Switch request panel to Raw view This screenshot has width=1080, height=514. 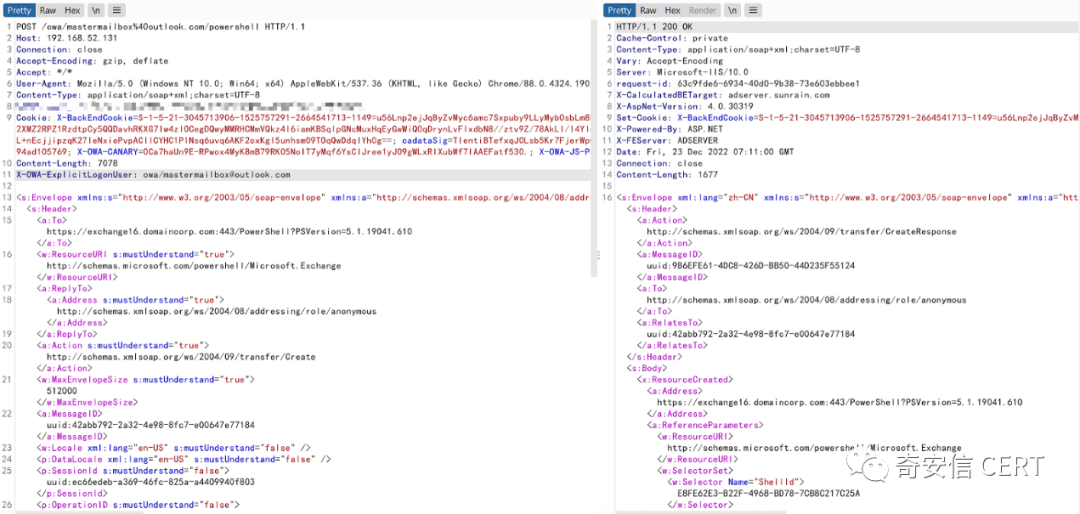click(x=48, y=10)
